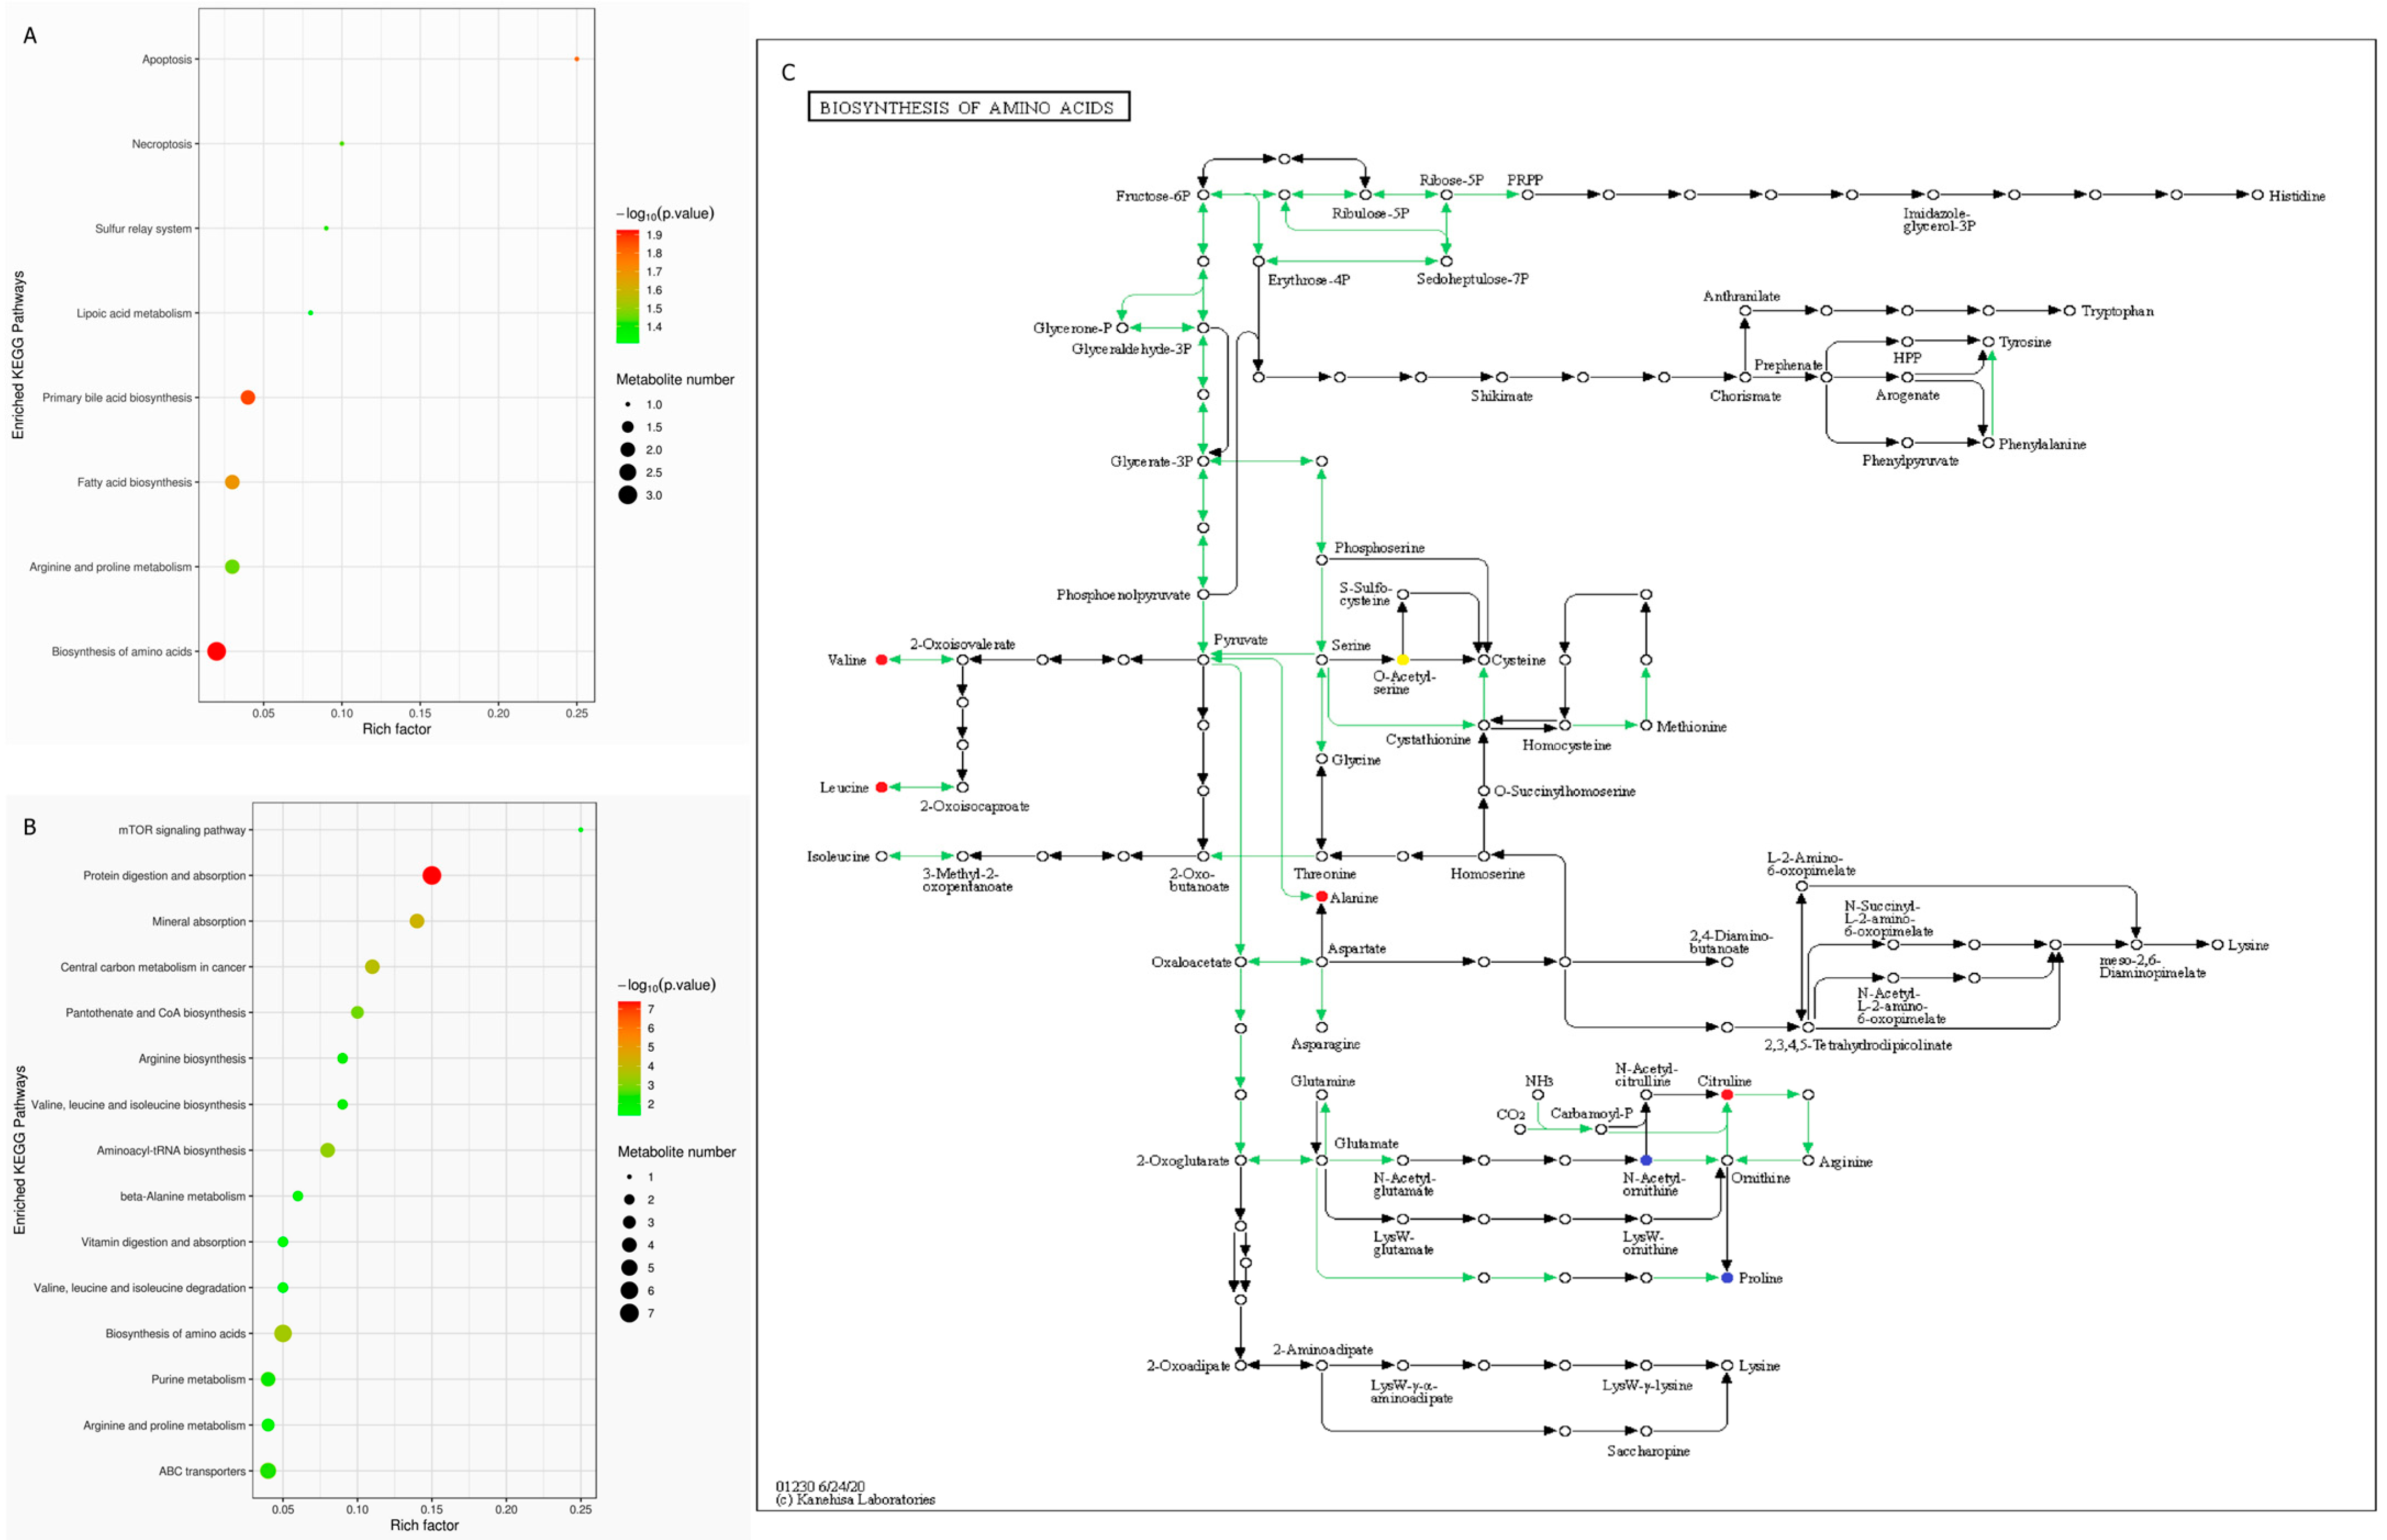
Task: Click the ABC transporters data point
Action: 268,1471
